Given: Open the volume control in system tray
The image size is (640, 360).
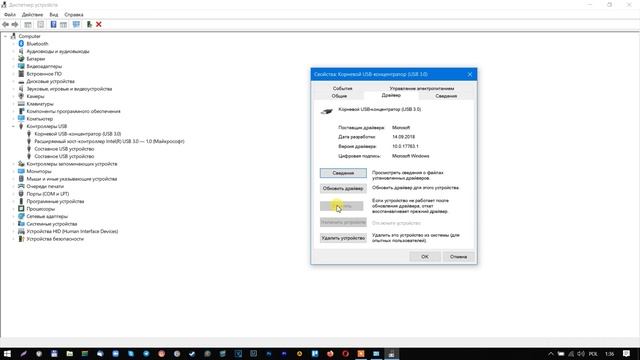Looking at the screenshot, I should click(580, 353).
